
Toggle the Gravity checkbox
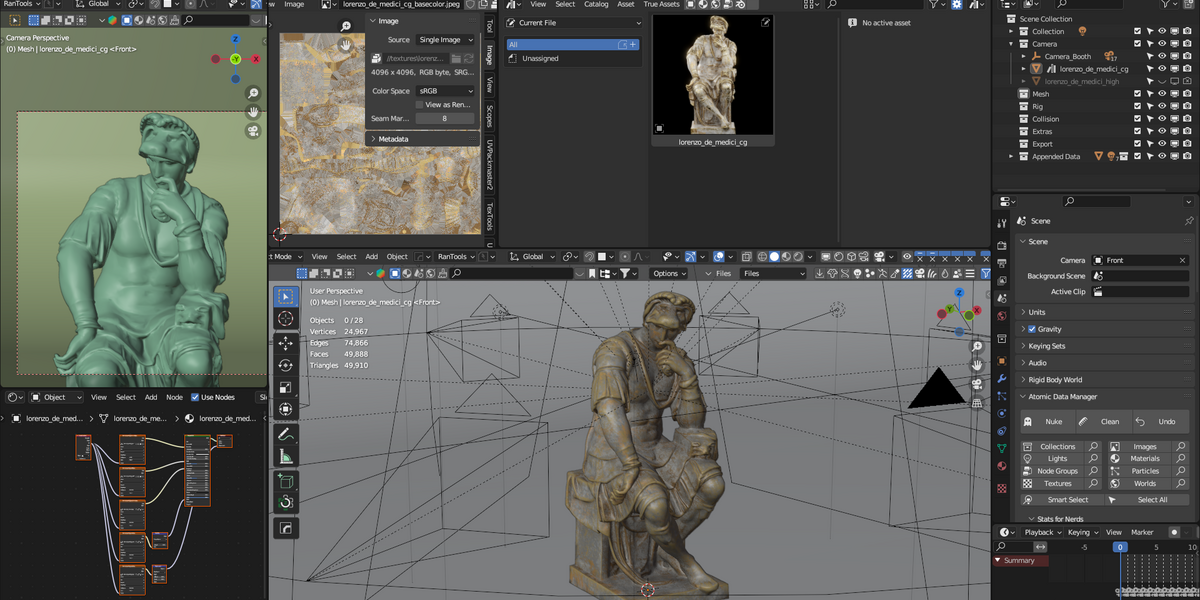[x=1032, y=329]
